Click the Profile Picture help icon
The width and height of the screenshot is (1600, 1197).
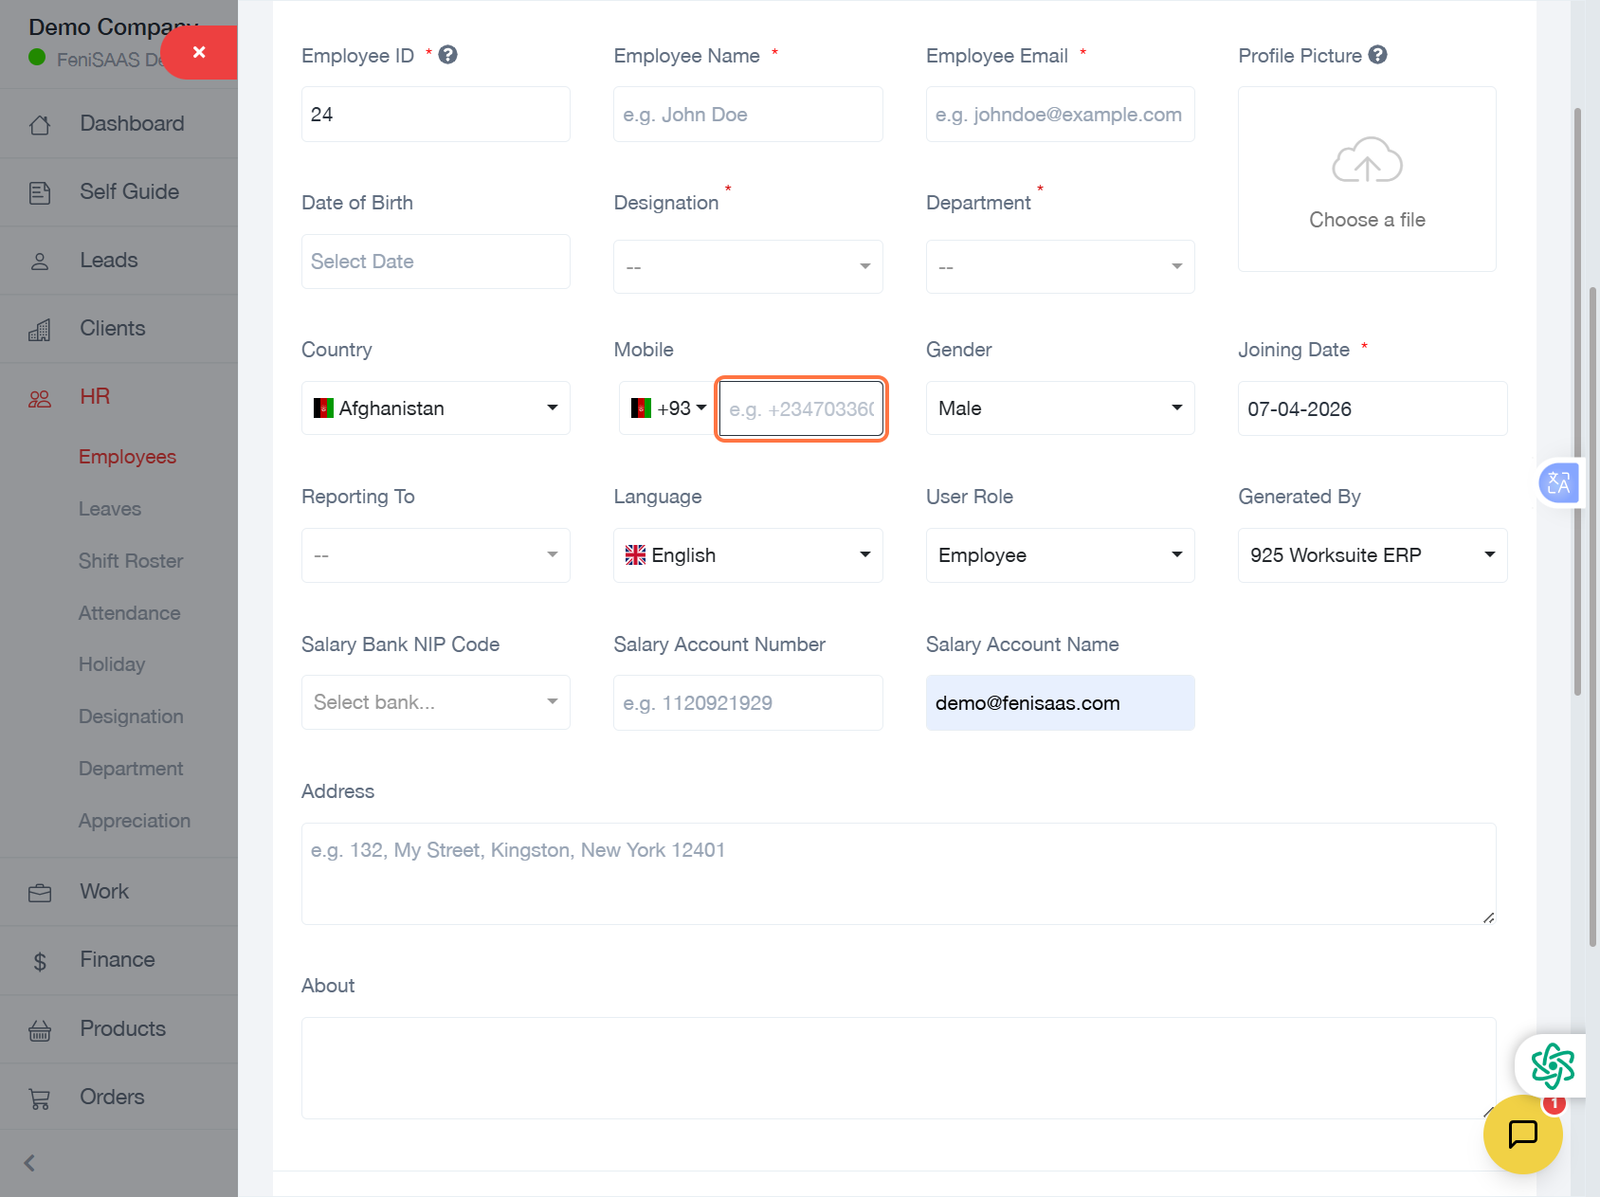pos(1377,55)
